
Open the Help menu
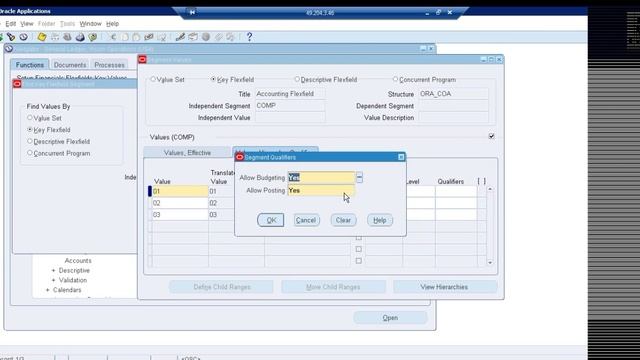pyautogui.click(x=112, y=24)
